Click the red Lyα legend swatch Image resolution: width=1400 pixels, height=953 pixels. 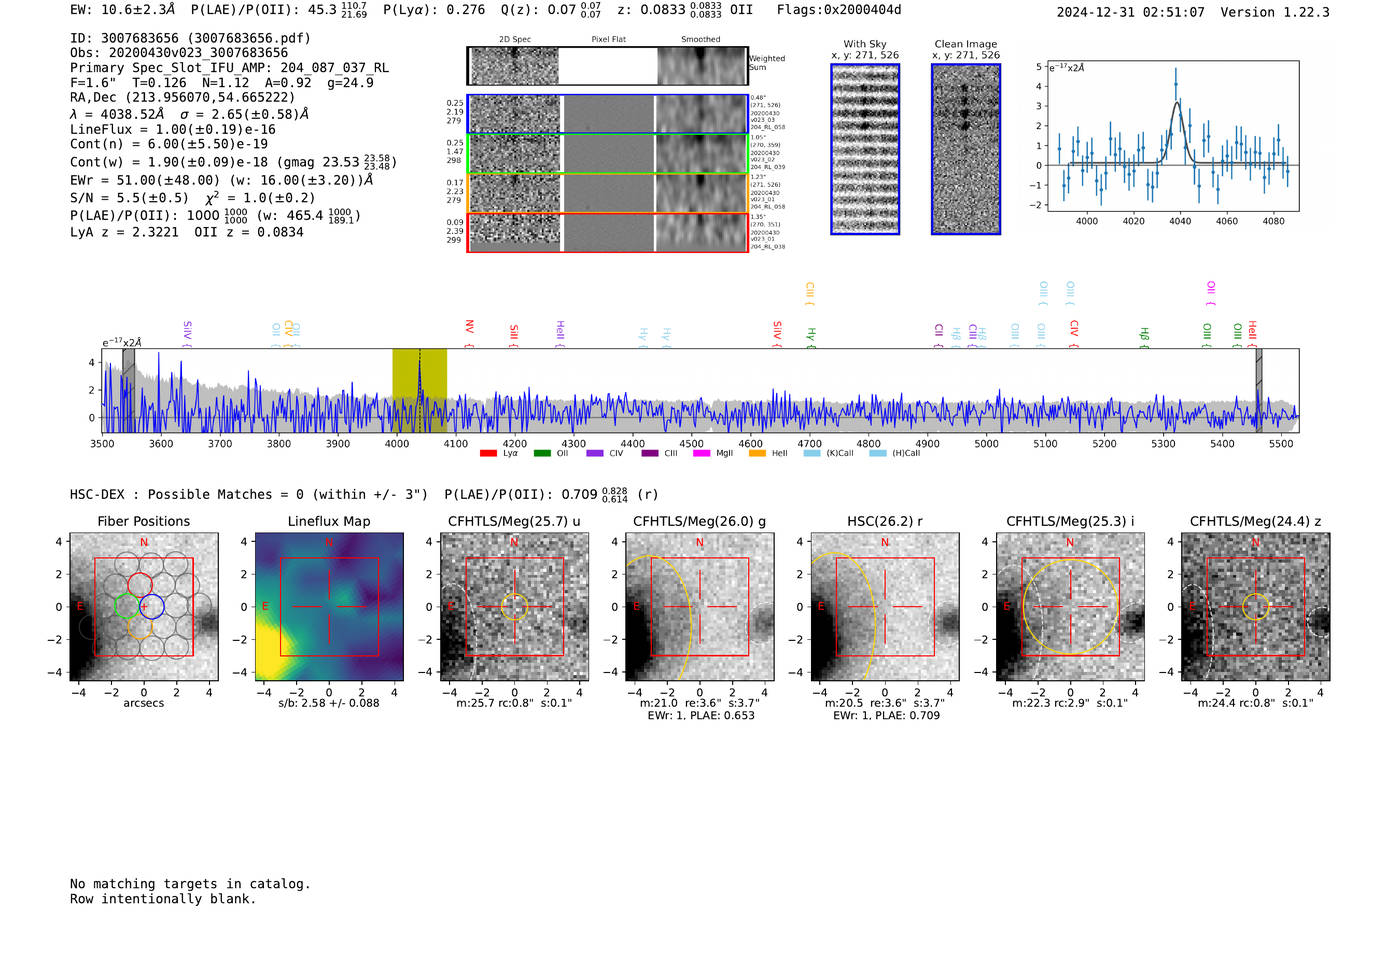coord(488,454)
